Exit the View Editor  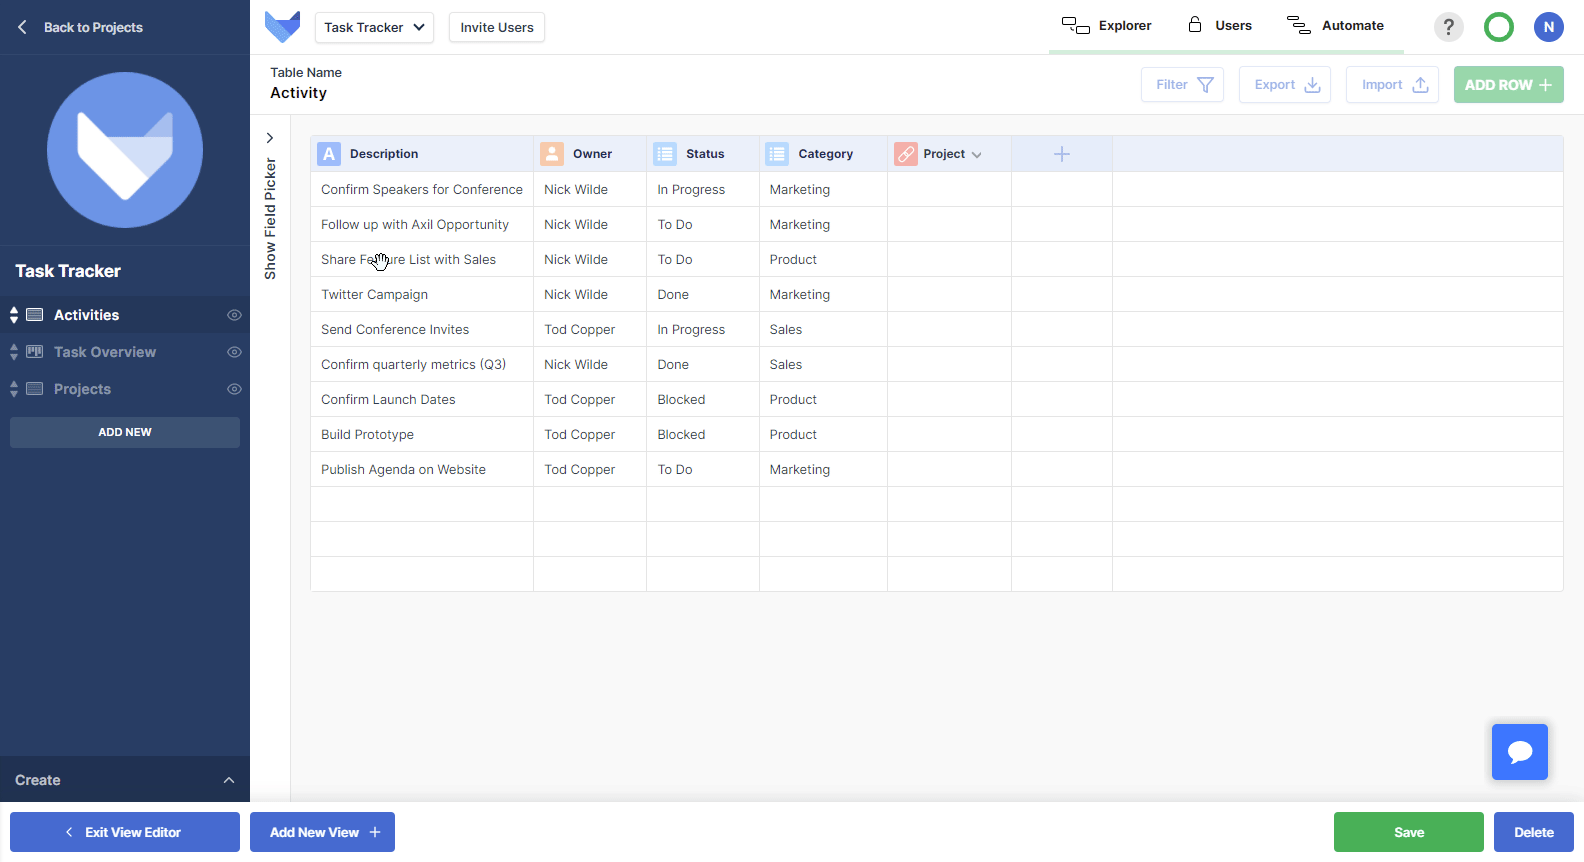[x=125, y=832]
